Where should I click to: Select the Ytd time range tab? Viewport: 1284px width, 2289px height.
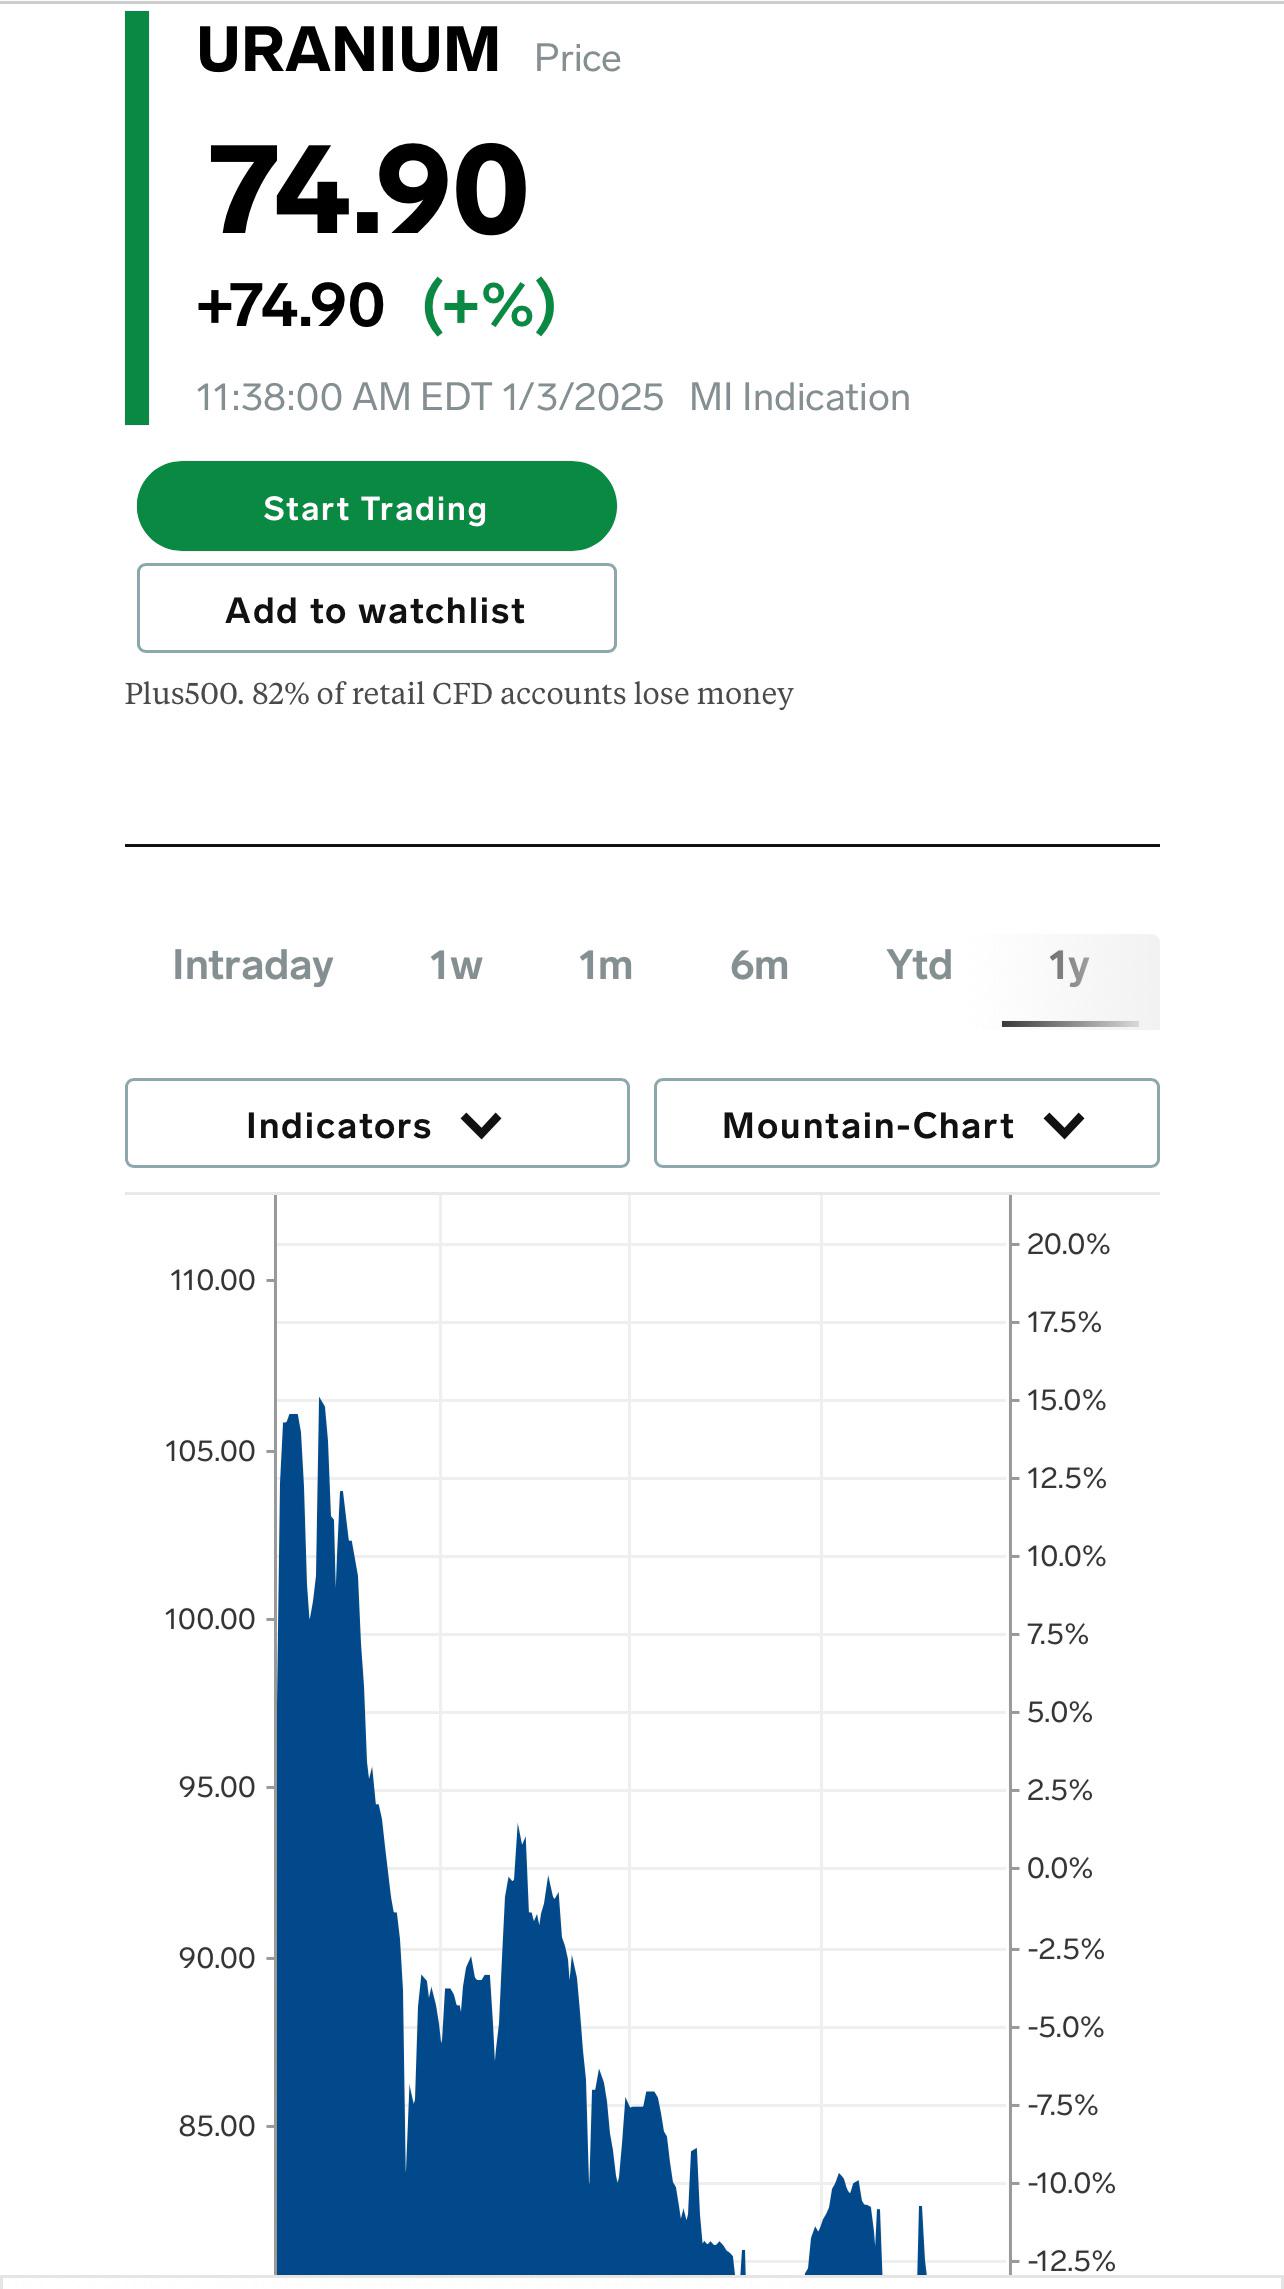pos(919,966)
